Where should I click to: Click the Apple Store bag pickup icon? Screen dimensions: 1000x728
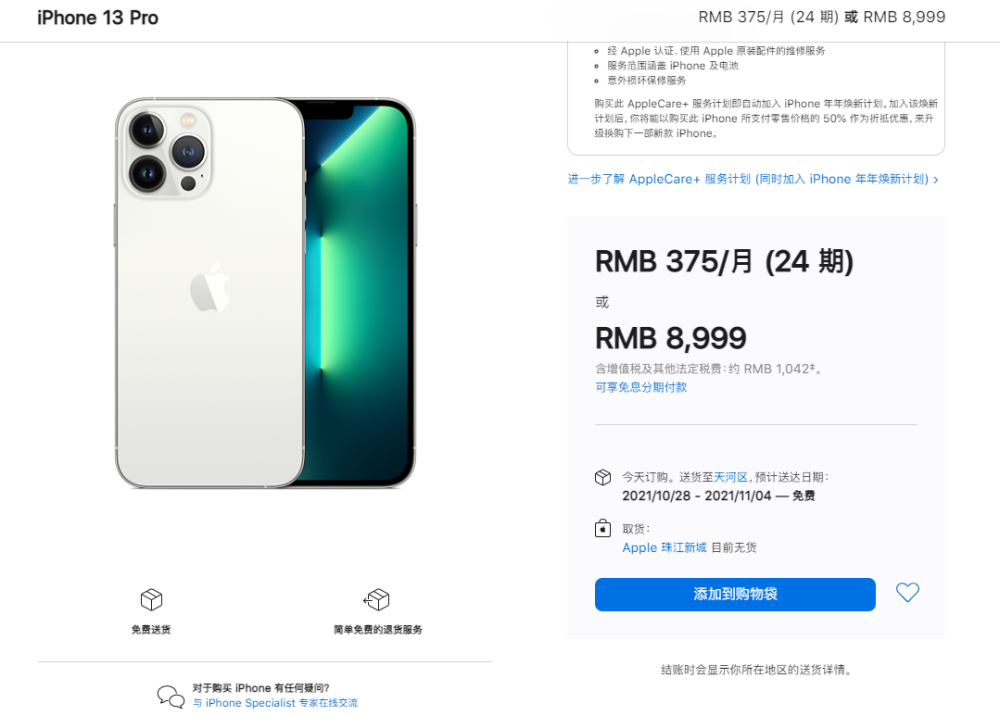point(603,528)
